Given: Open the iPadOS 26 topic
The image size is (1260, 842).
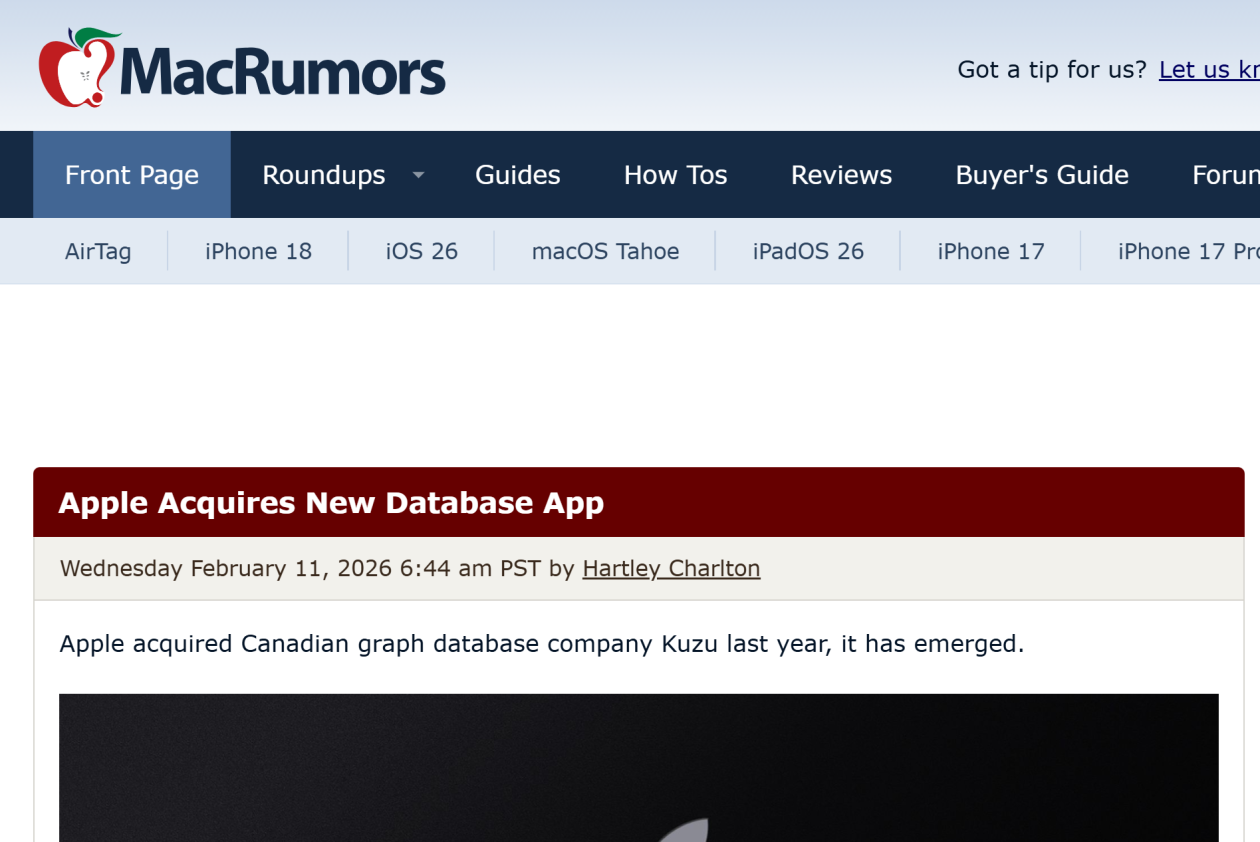Looking at the screenshot, I should (808, 251).
